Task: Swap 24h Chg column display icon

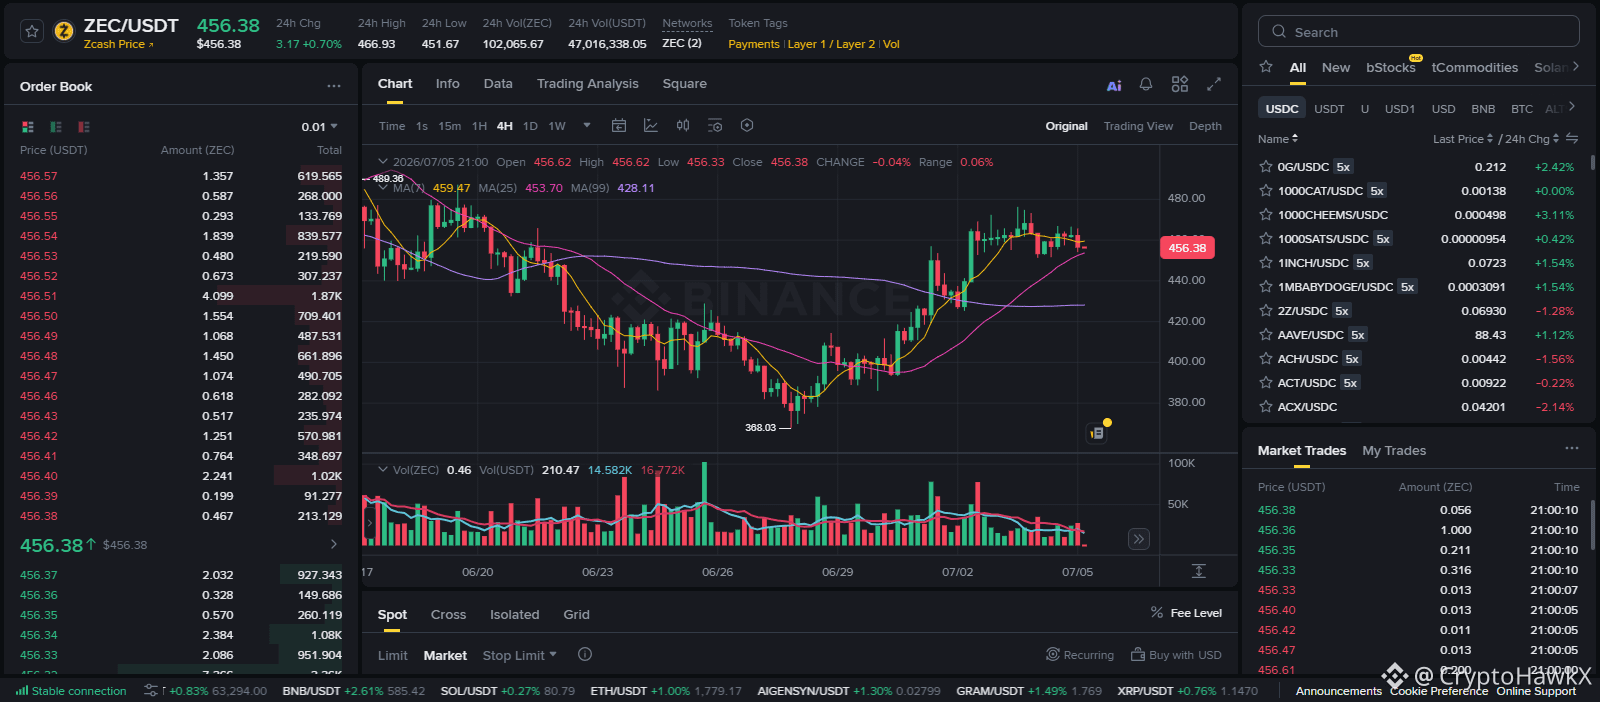Action: (1572, 138)
